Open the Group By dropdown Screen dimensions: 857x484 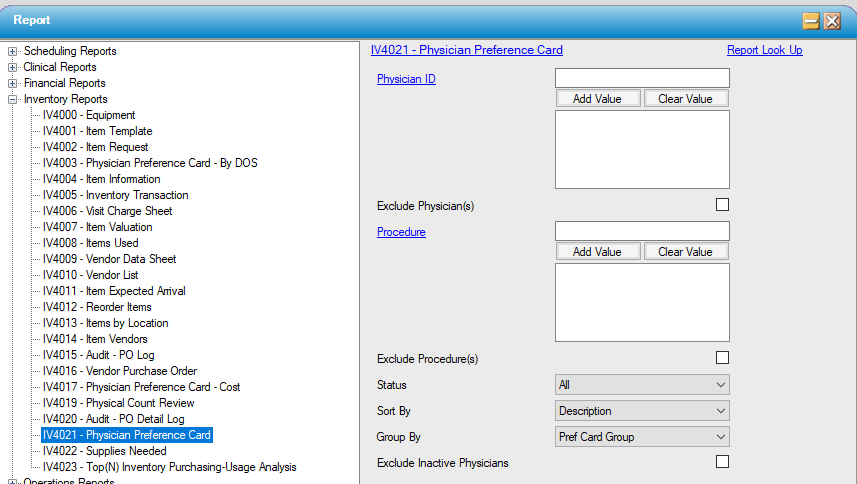coord(642,437)
